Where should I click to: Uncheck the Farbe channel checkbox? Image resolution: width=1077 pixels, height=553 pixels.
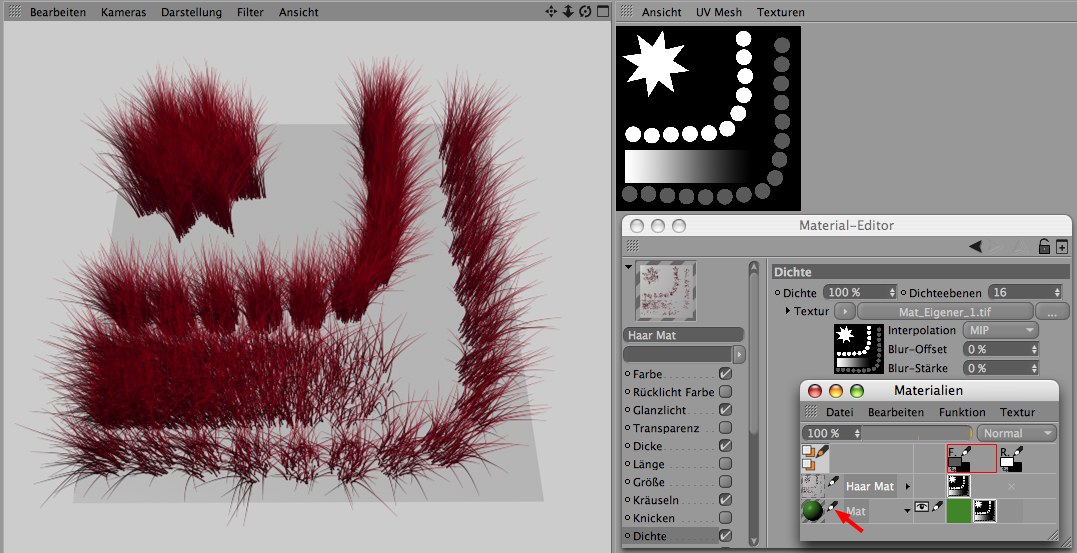point(725,374)
